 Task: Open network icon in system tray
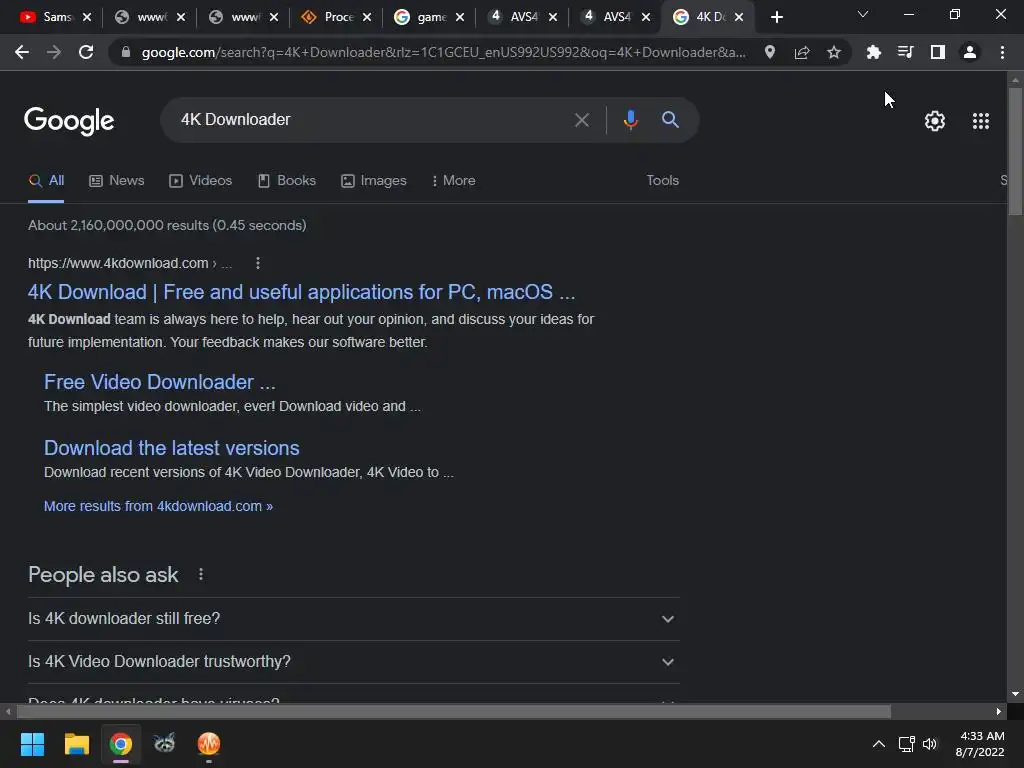click(906, 744)
